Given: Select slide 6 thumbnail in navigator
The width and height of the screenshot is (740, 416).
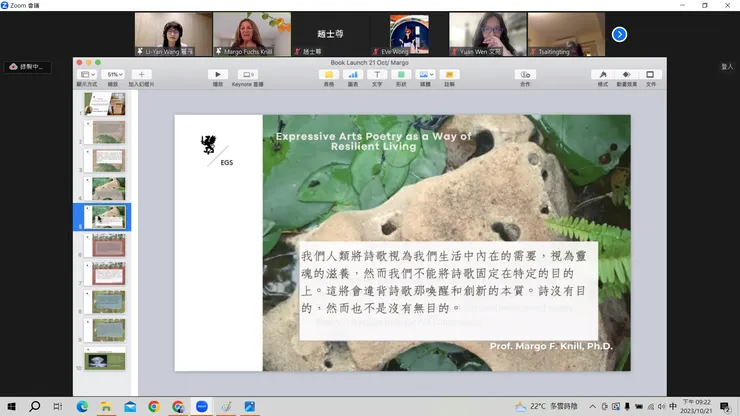Looking at the screenshot, I should [105, 246].
